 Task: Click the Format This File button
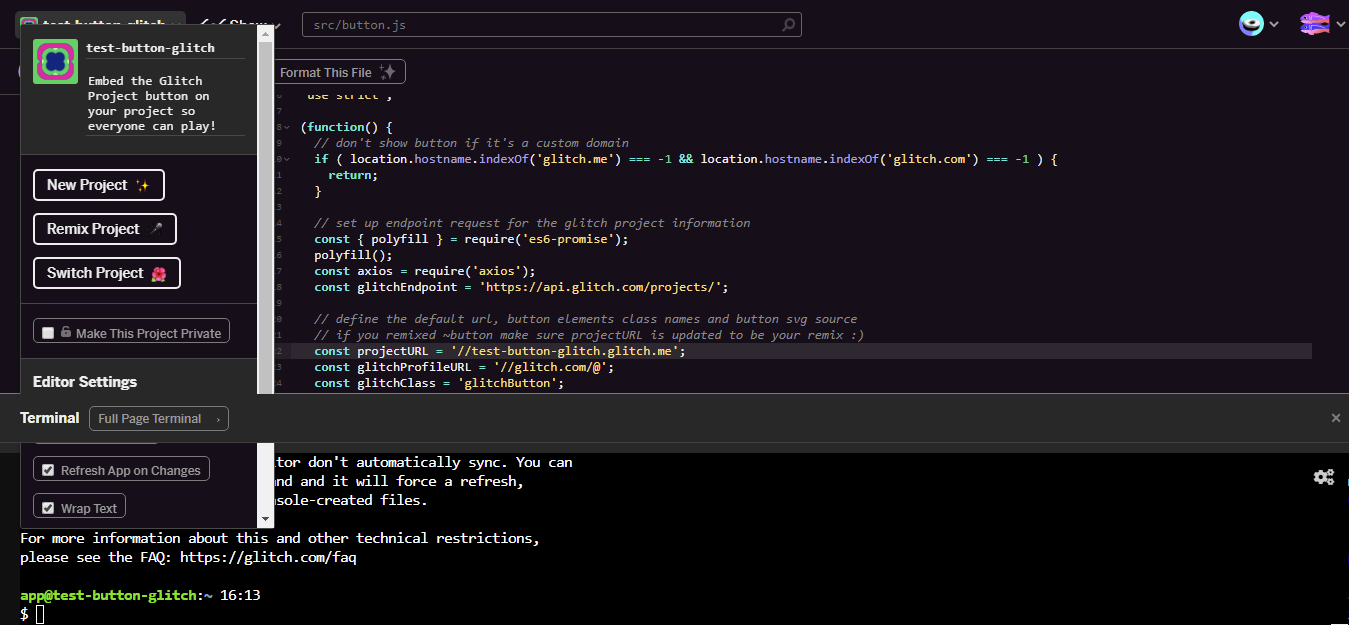click(x=338, y=72)
